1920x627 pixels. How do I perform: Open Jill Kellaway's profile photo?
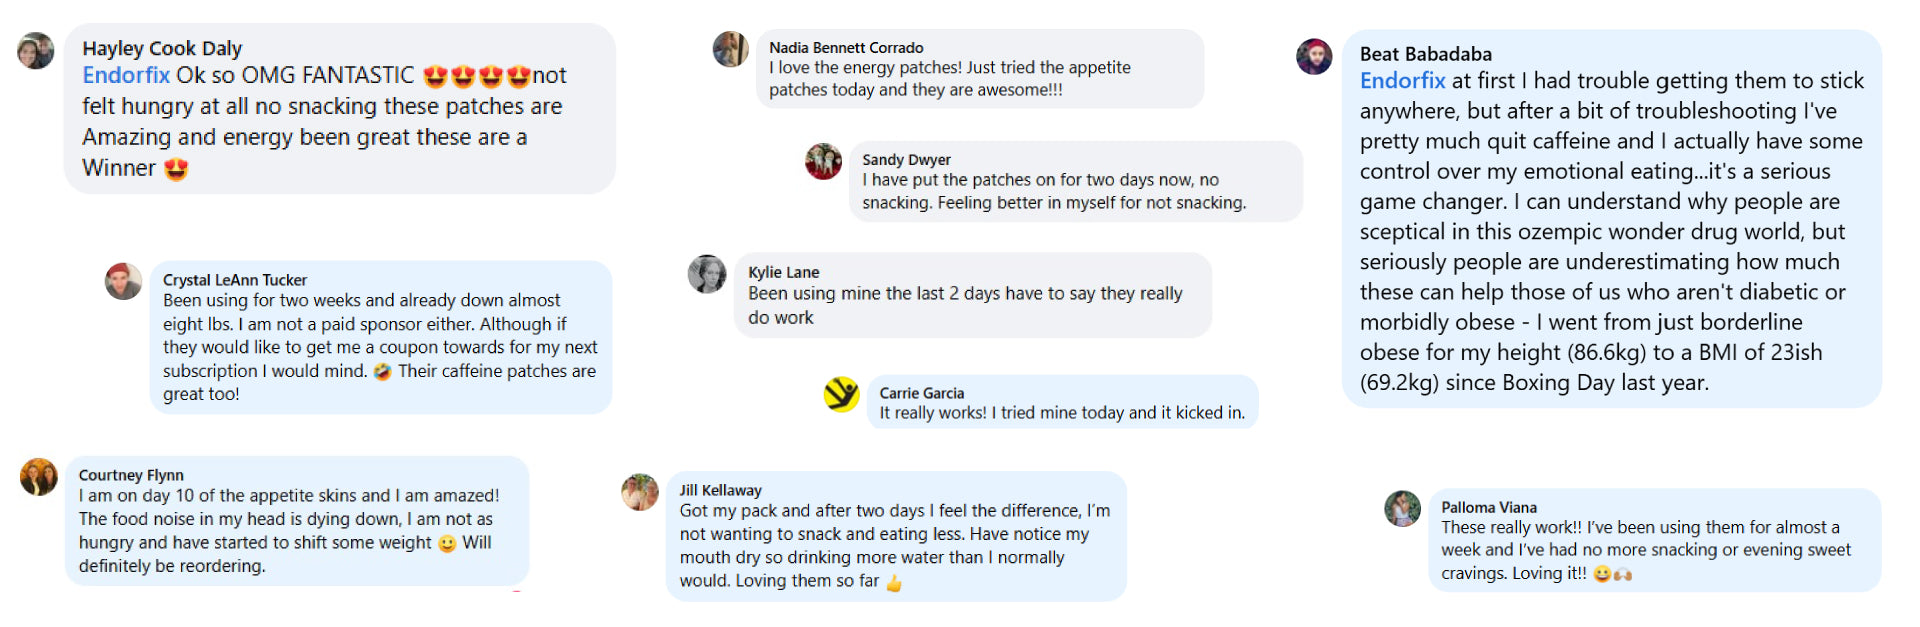pyautogui.click(x=640, y=492)
